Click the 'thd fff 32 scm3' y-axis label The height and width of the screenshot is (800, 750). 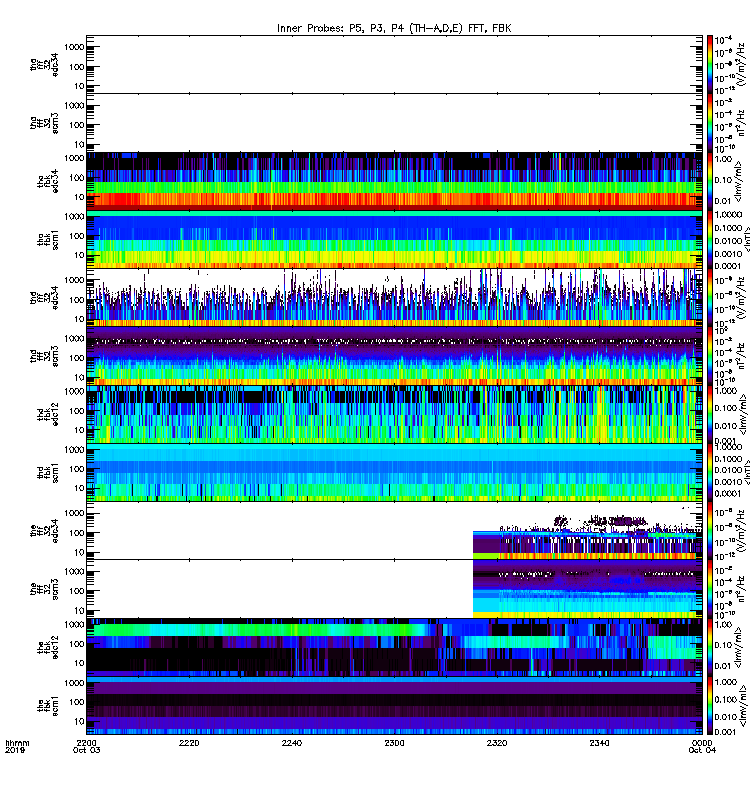[x=44, y=356]
